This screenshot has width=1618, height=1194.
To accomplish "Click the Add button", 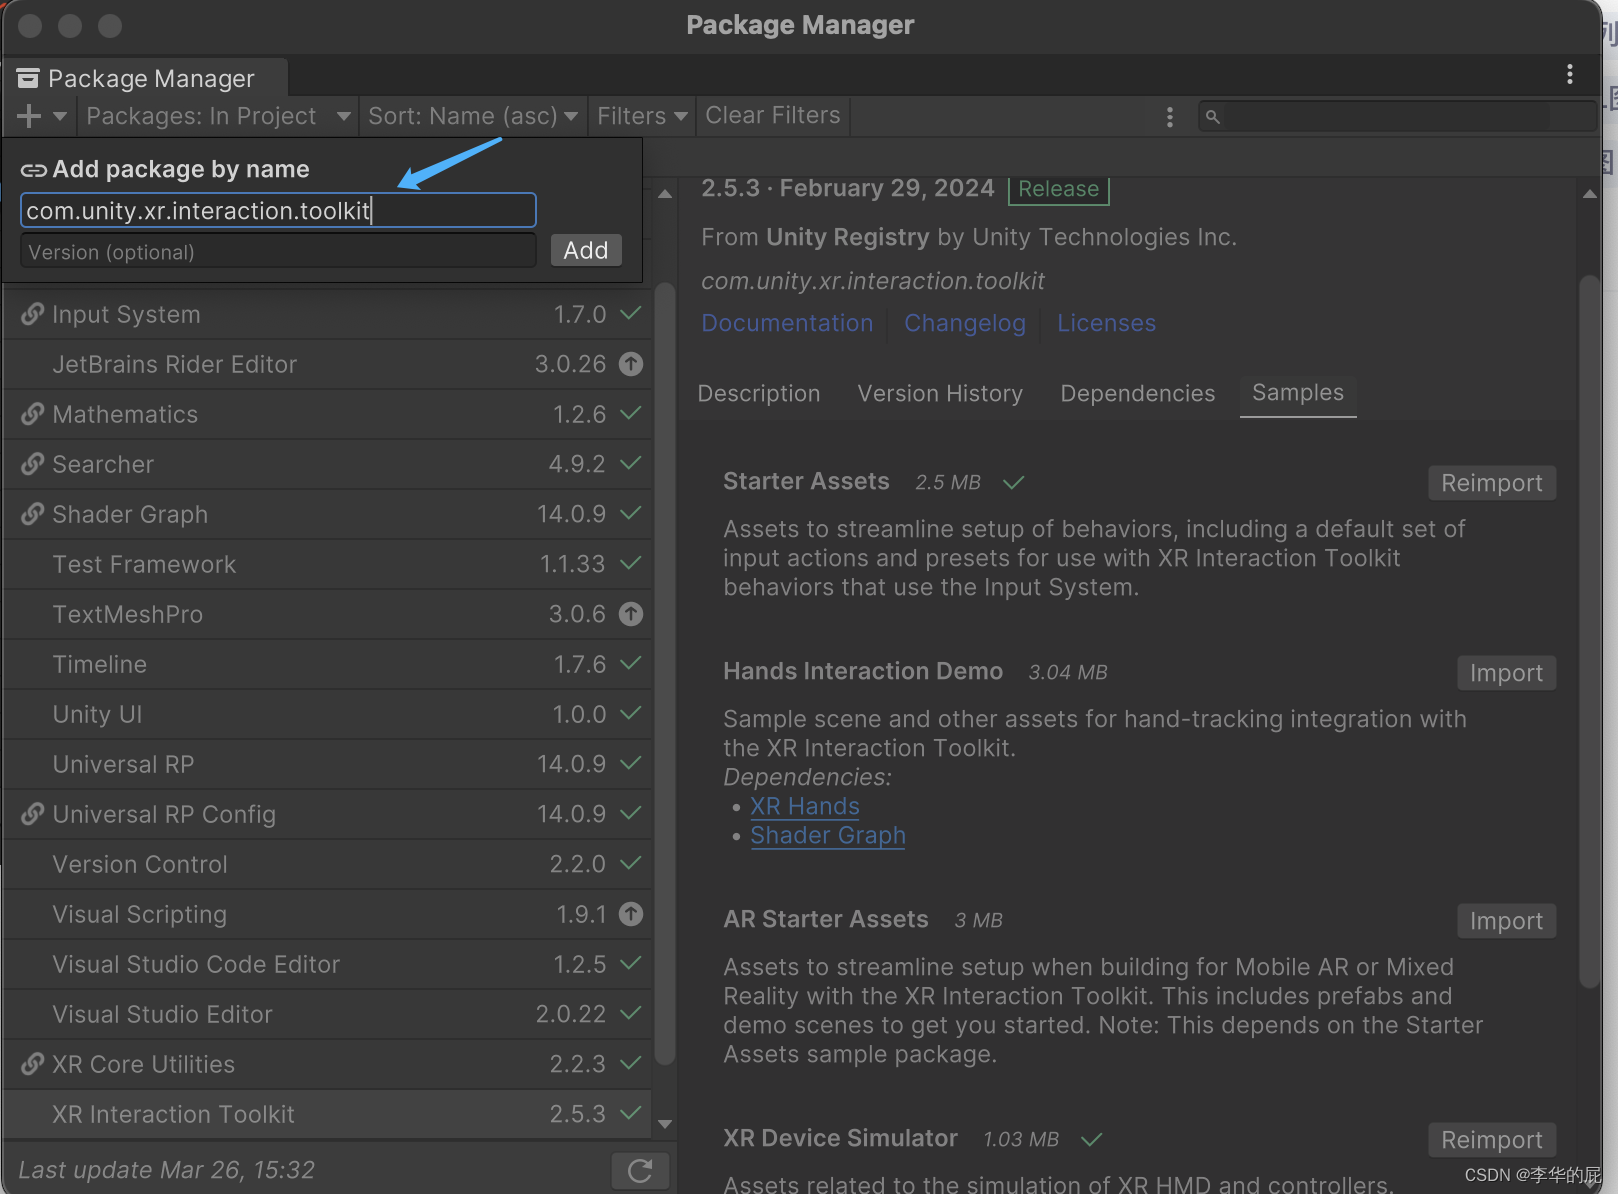I will 586,250.
